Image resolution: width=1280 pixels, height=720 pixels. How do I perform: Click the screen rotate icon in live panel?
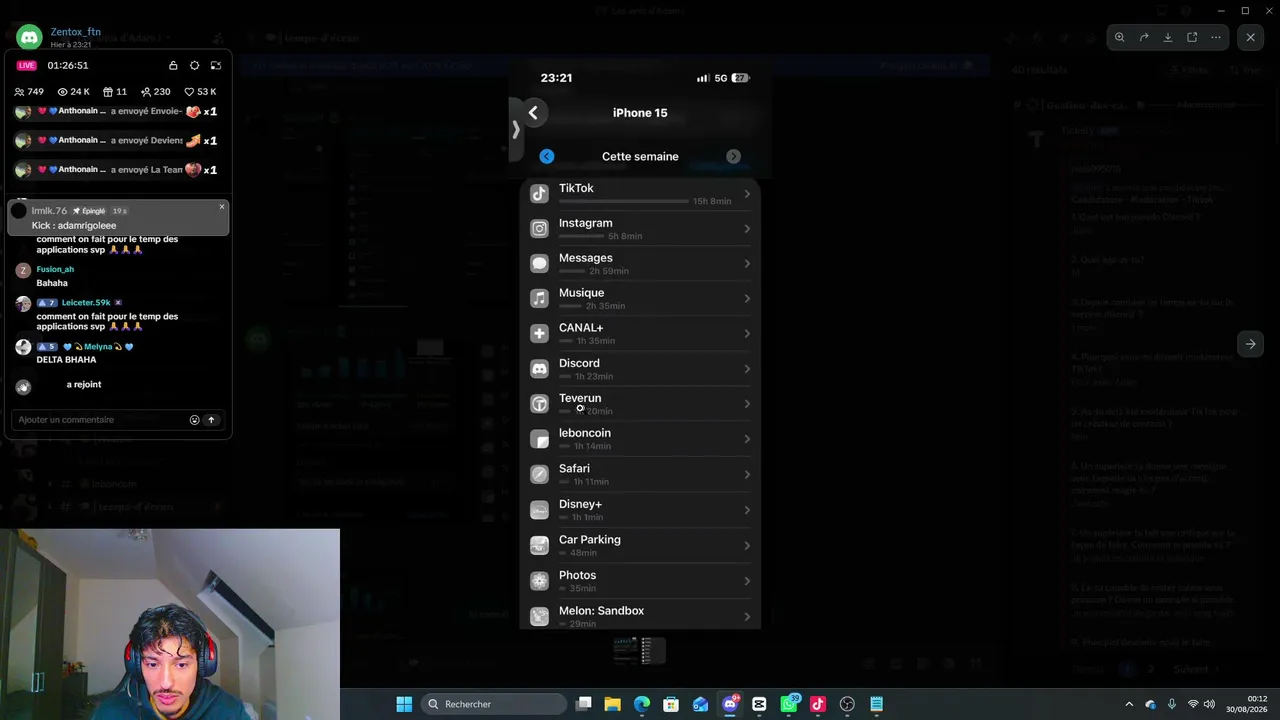coord(215,65)
